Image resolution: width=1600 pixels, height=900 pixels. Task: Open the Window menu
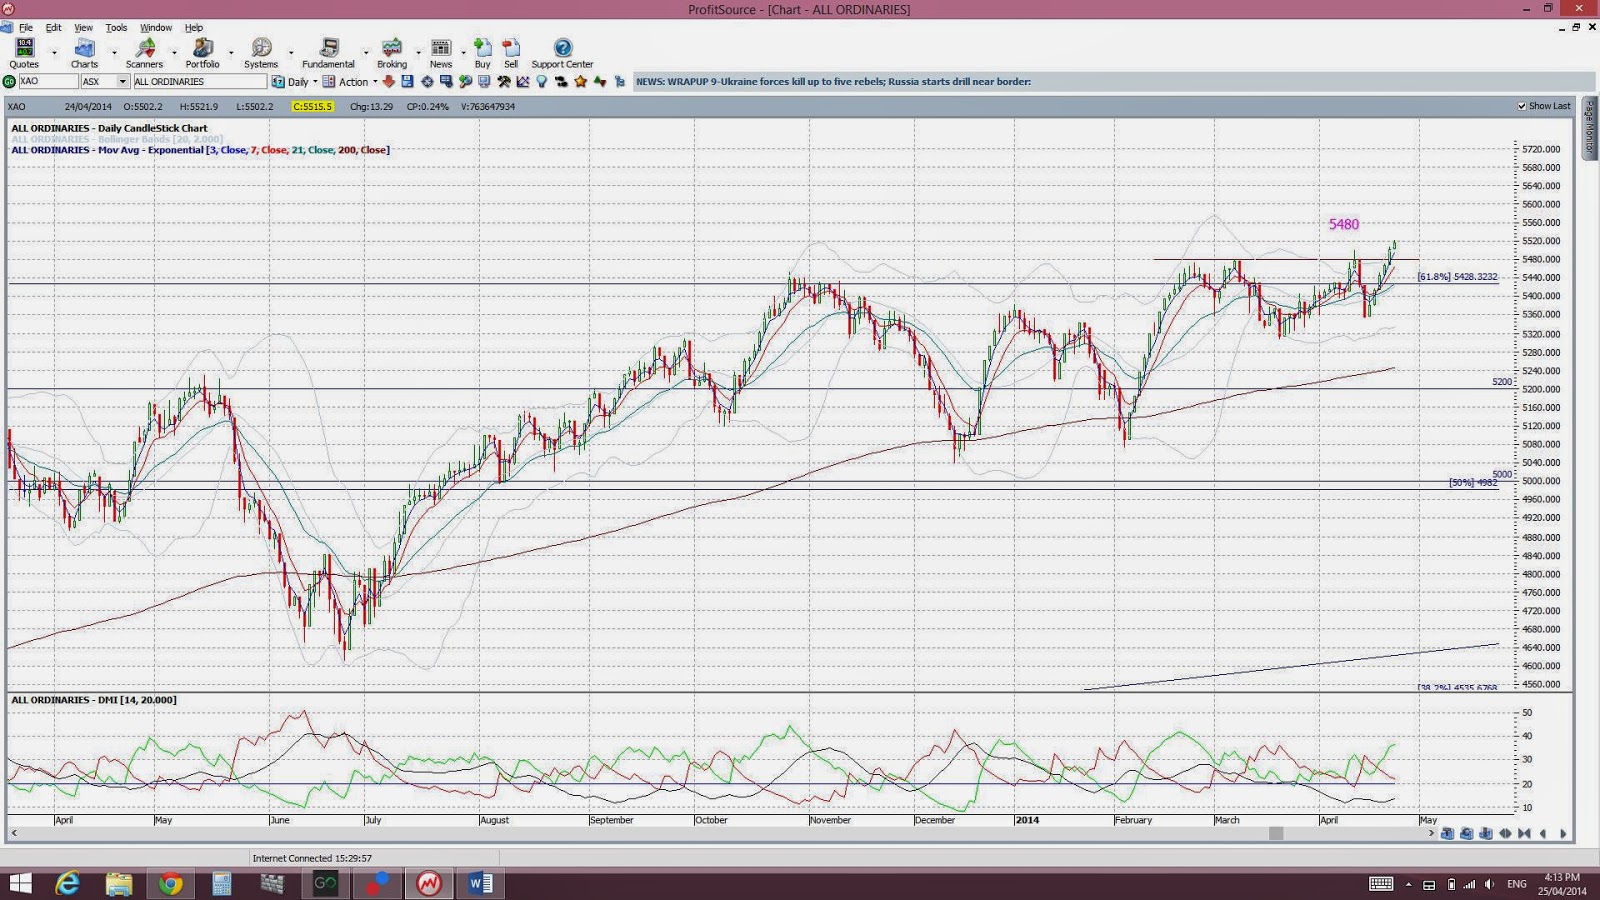point(155,28)
